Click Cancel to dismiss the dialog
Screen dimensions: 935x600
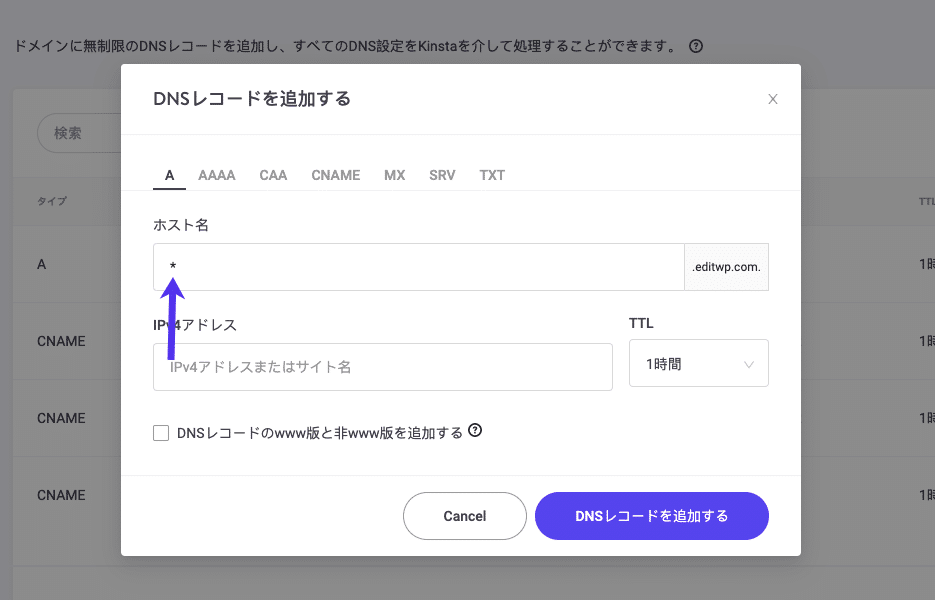pos(464,515)
